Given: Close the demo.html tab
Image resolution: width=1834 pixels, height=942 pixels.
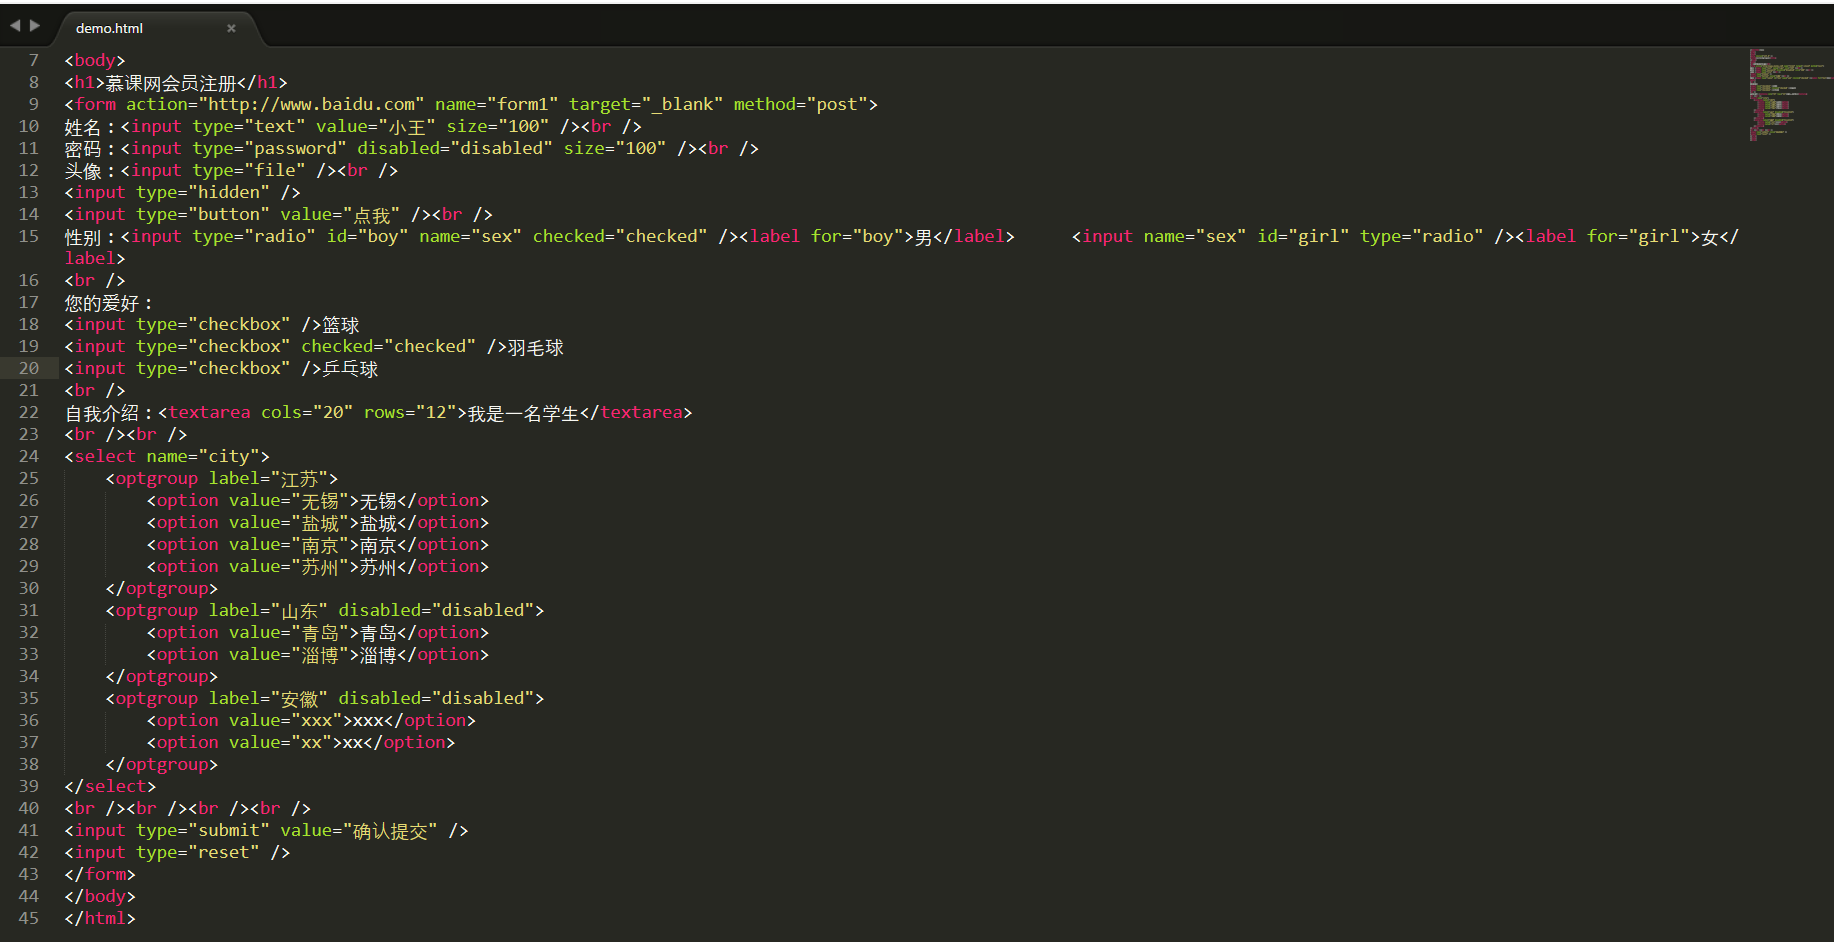Looking at the screenshot, I should (x=231, y=28).
